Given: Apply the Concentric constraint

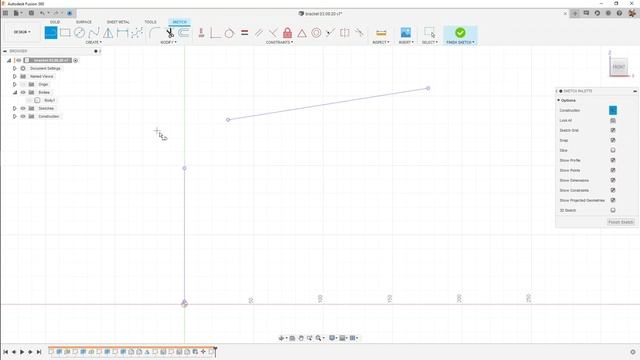Looking at the screenshot, I should click(316, 33).
